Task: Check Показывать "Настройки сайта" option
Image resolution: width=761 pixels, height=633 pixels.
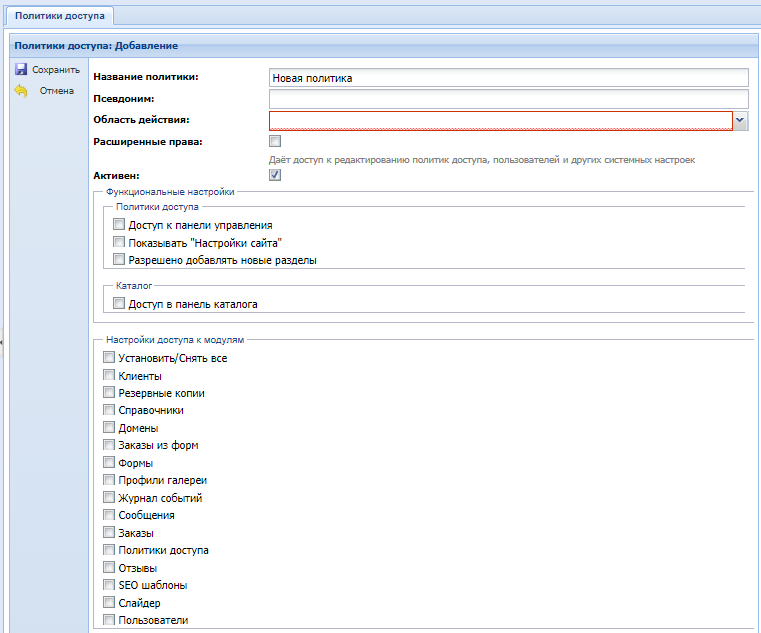Action: point(119,243)
